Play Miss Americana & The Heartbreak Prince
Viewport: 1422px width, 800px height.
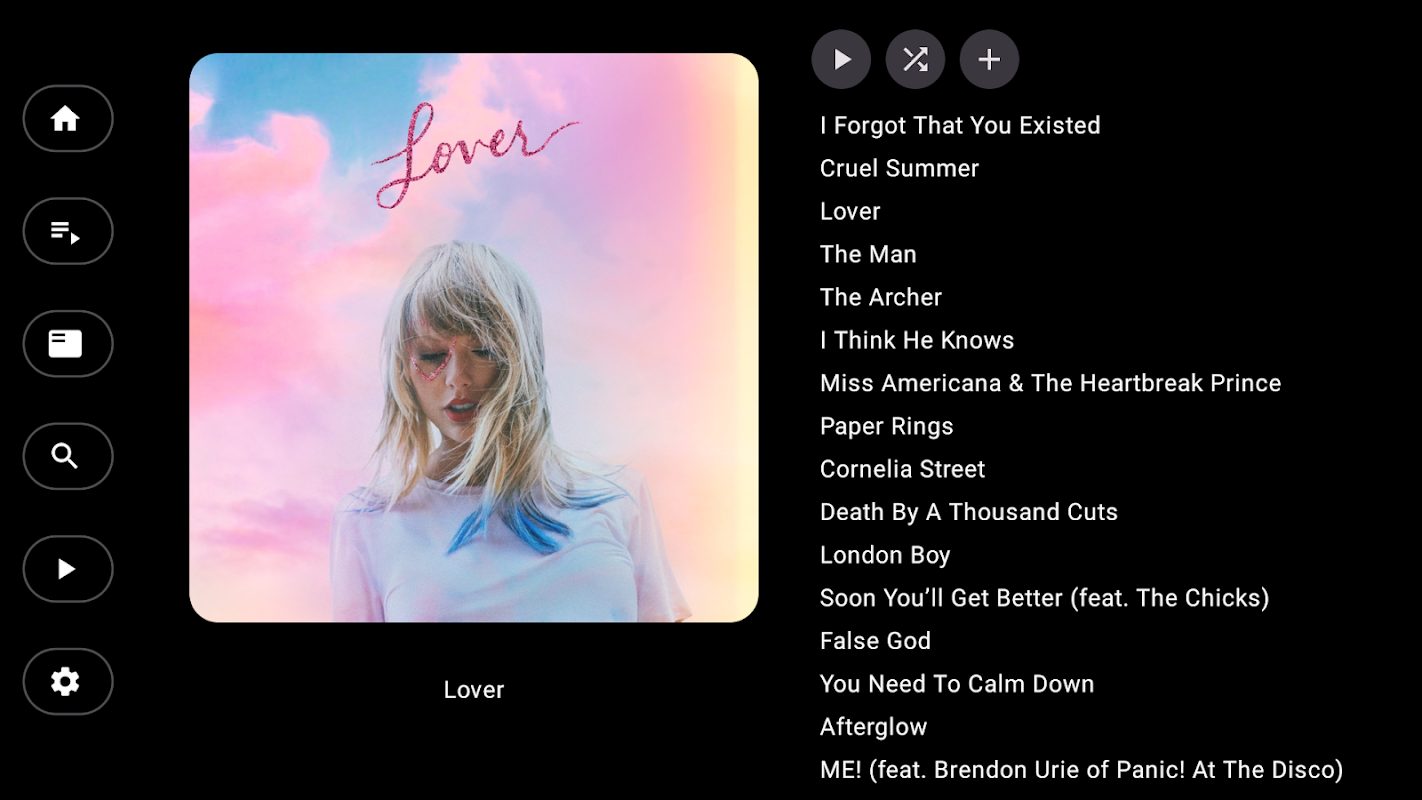coord(1050,383)
